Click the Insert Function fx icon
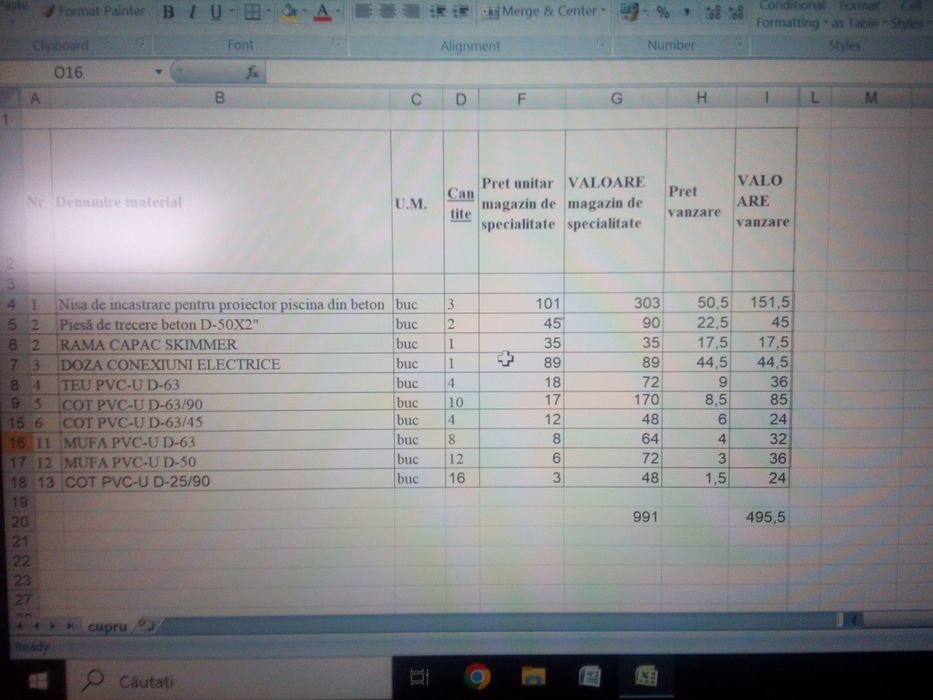Image resolution: width=933 pixels, height=700 pixels. [x=252, y=72]
